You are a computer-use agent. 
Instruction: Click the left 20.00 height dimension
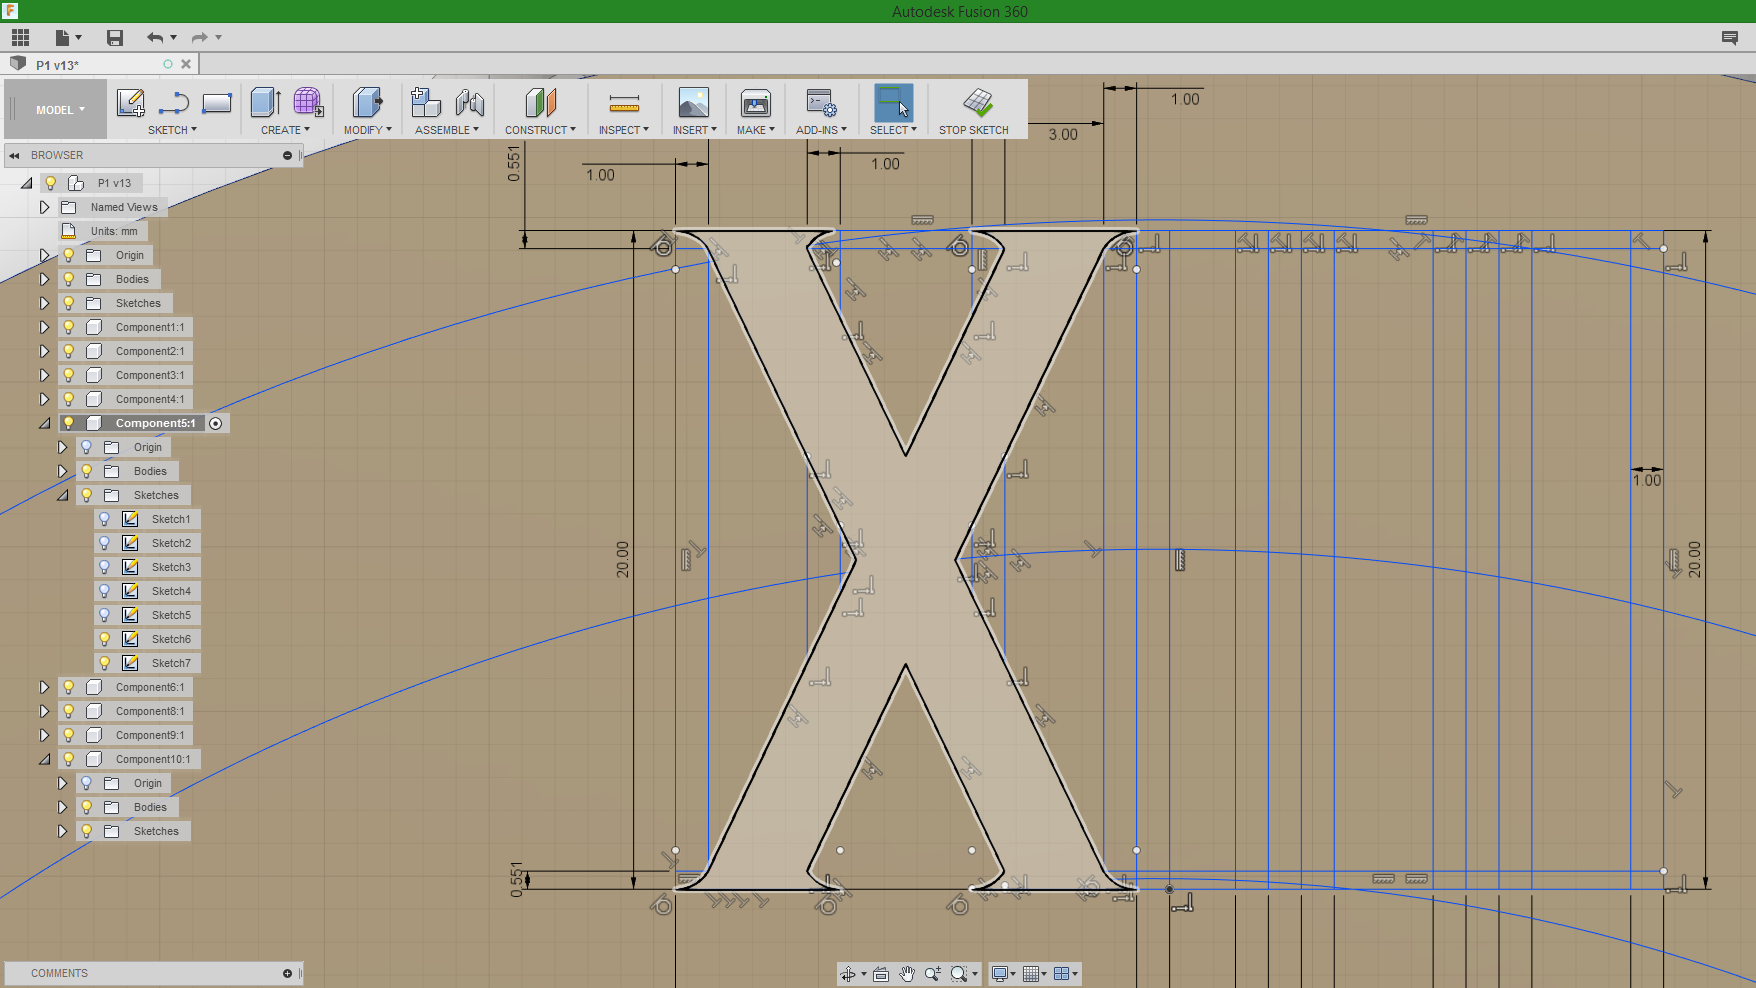click(x=622, y=560)
